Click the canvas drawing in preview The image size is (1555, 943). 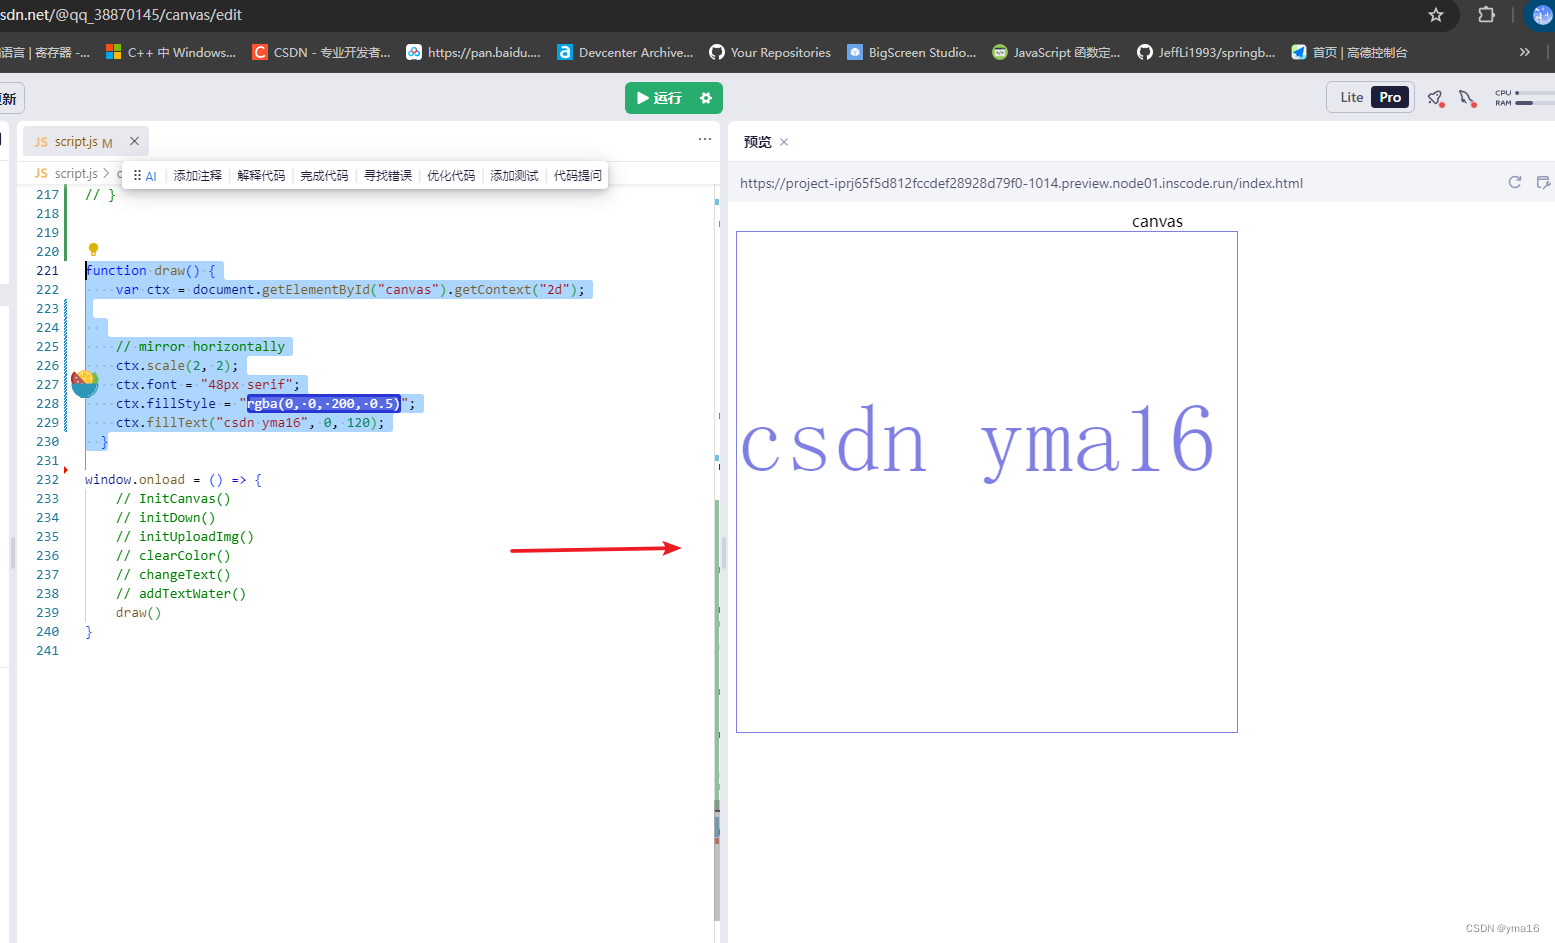coord(986,482)
